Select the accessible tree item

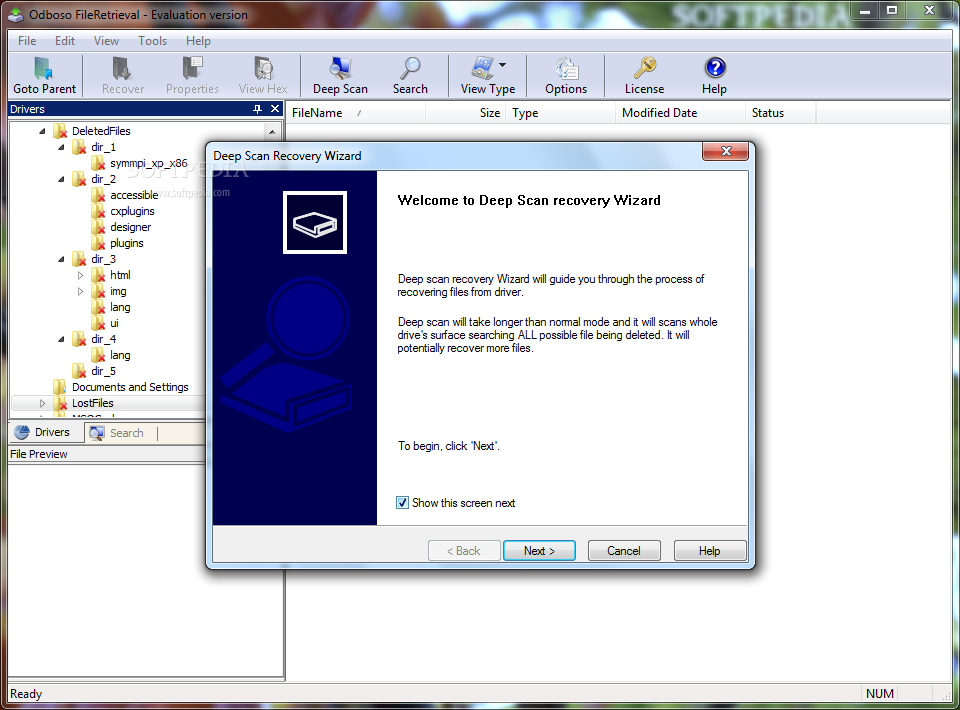tap(134, 195)
